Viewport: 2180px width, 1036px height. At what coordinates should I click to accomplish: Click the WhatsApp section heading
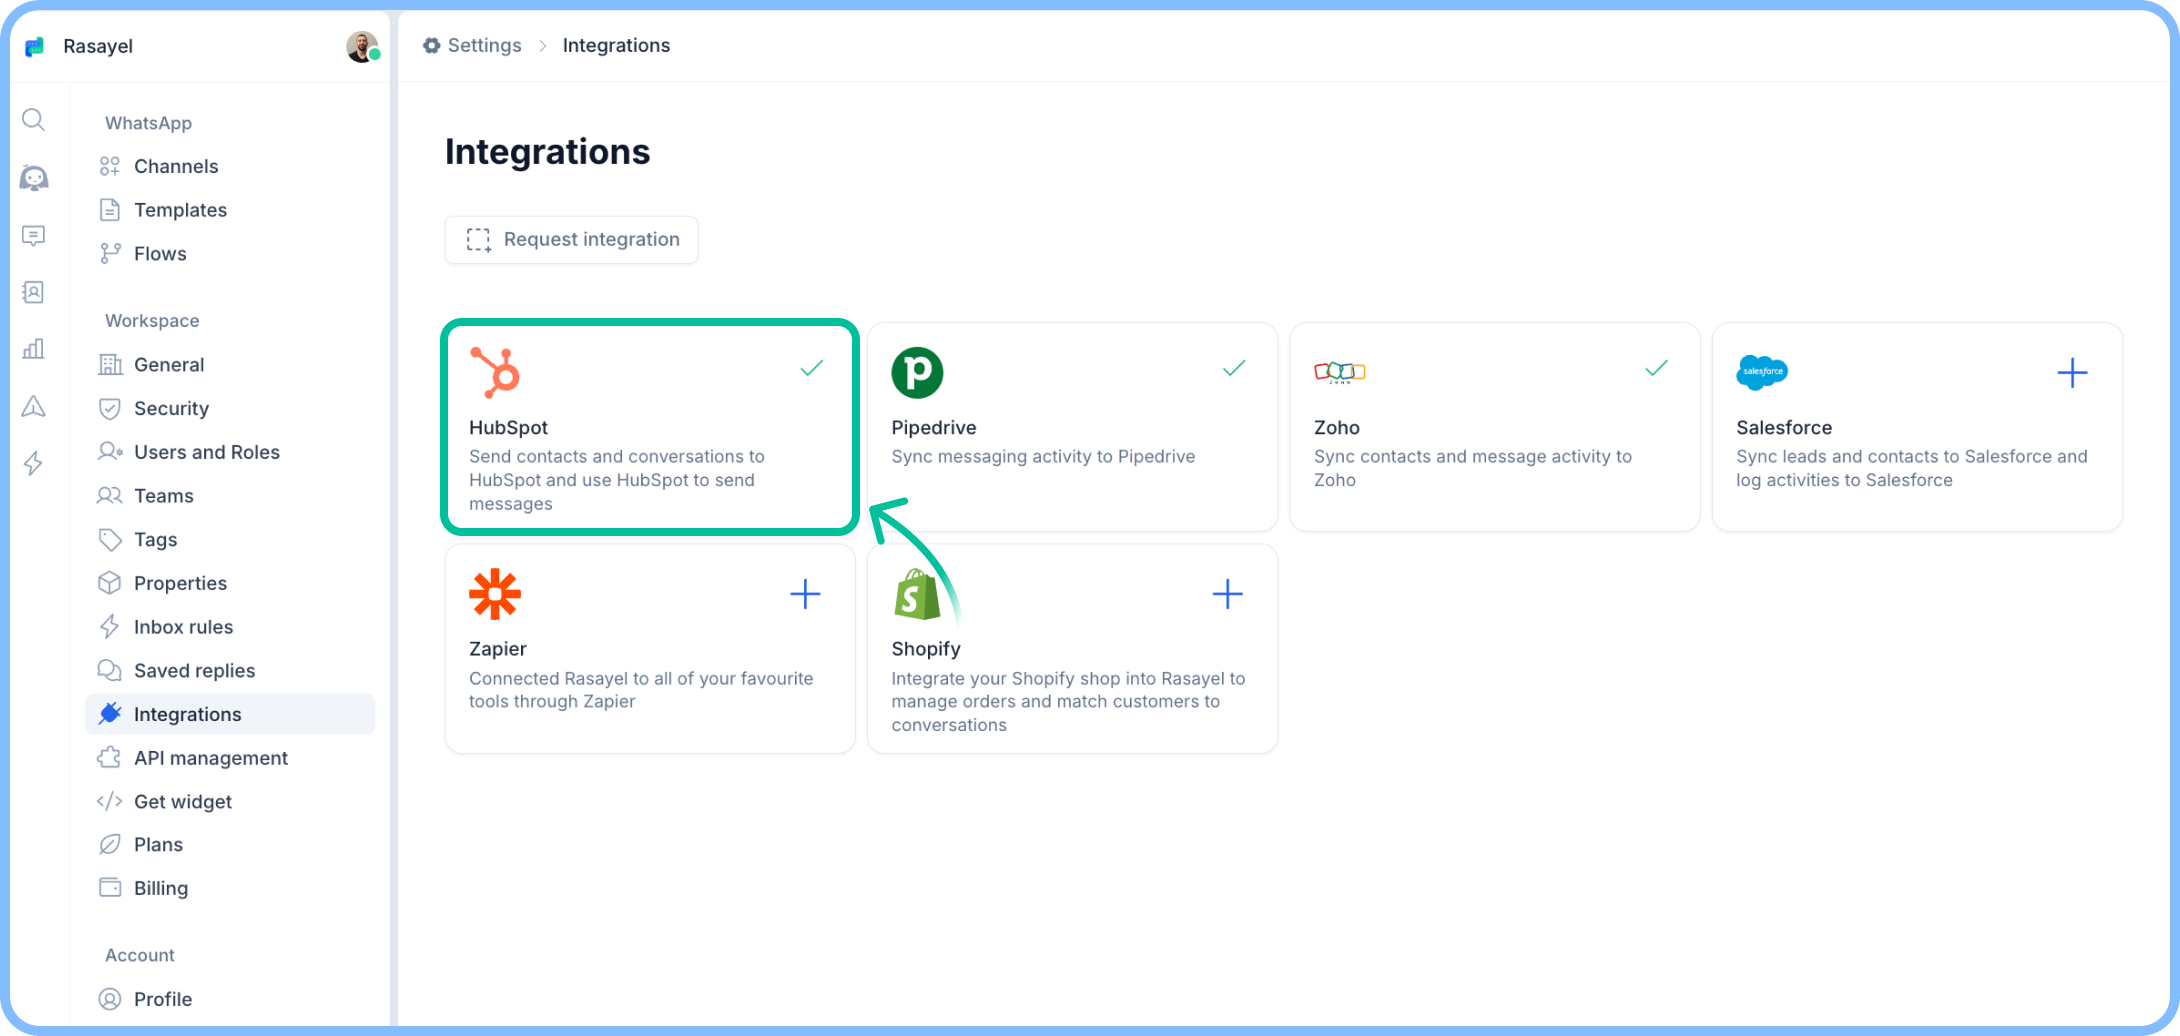tap(148, 123)
